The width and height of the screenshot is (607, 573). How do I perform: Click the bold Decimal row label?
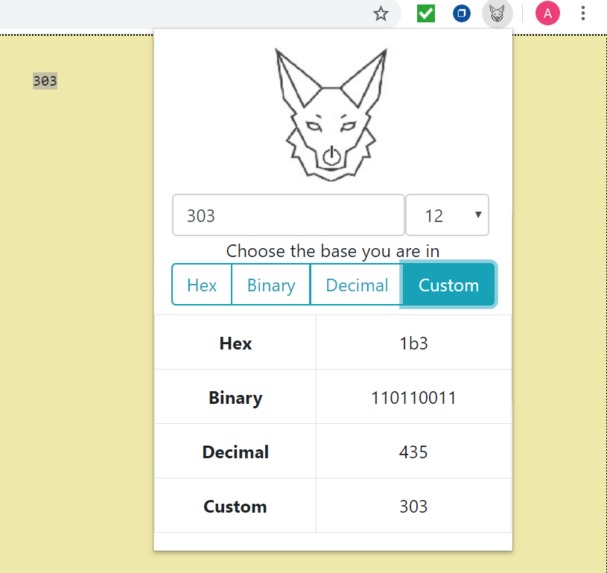click(235, 452)
